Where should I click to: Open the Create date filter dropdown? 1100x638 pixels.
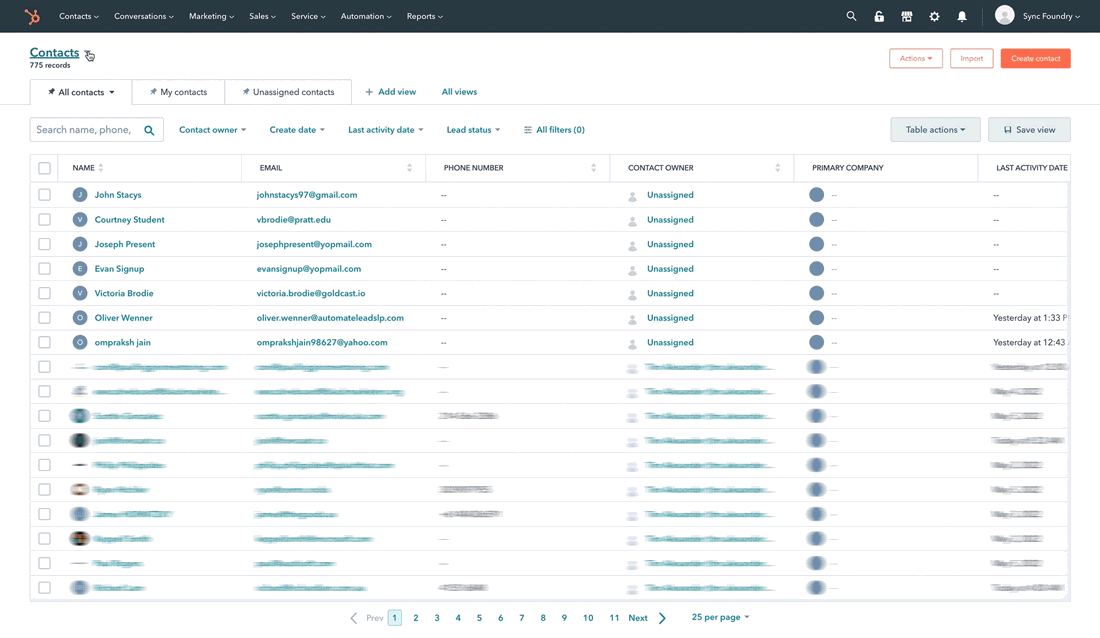297,130
